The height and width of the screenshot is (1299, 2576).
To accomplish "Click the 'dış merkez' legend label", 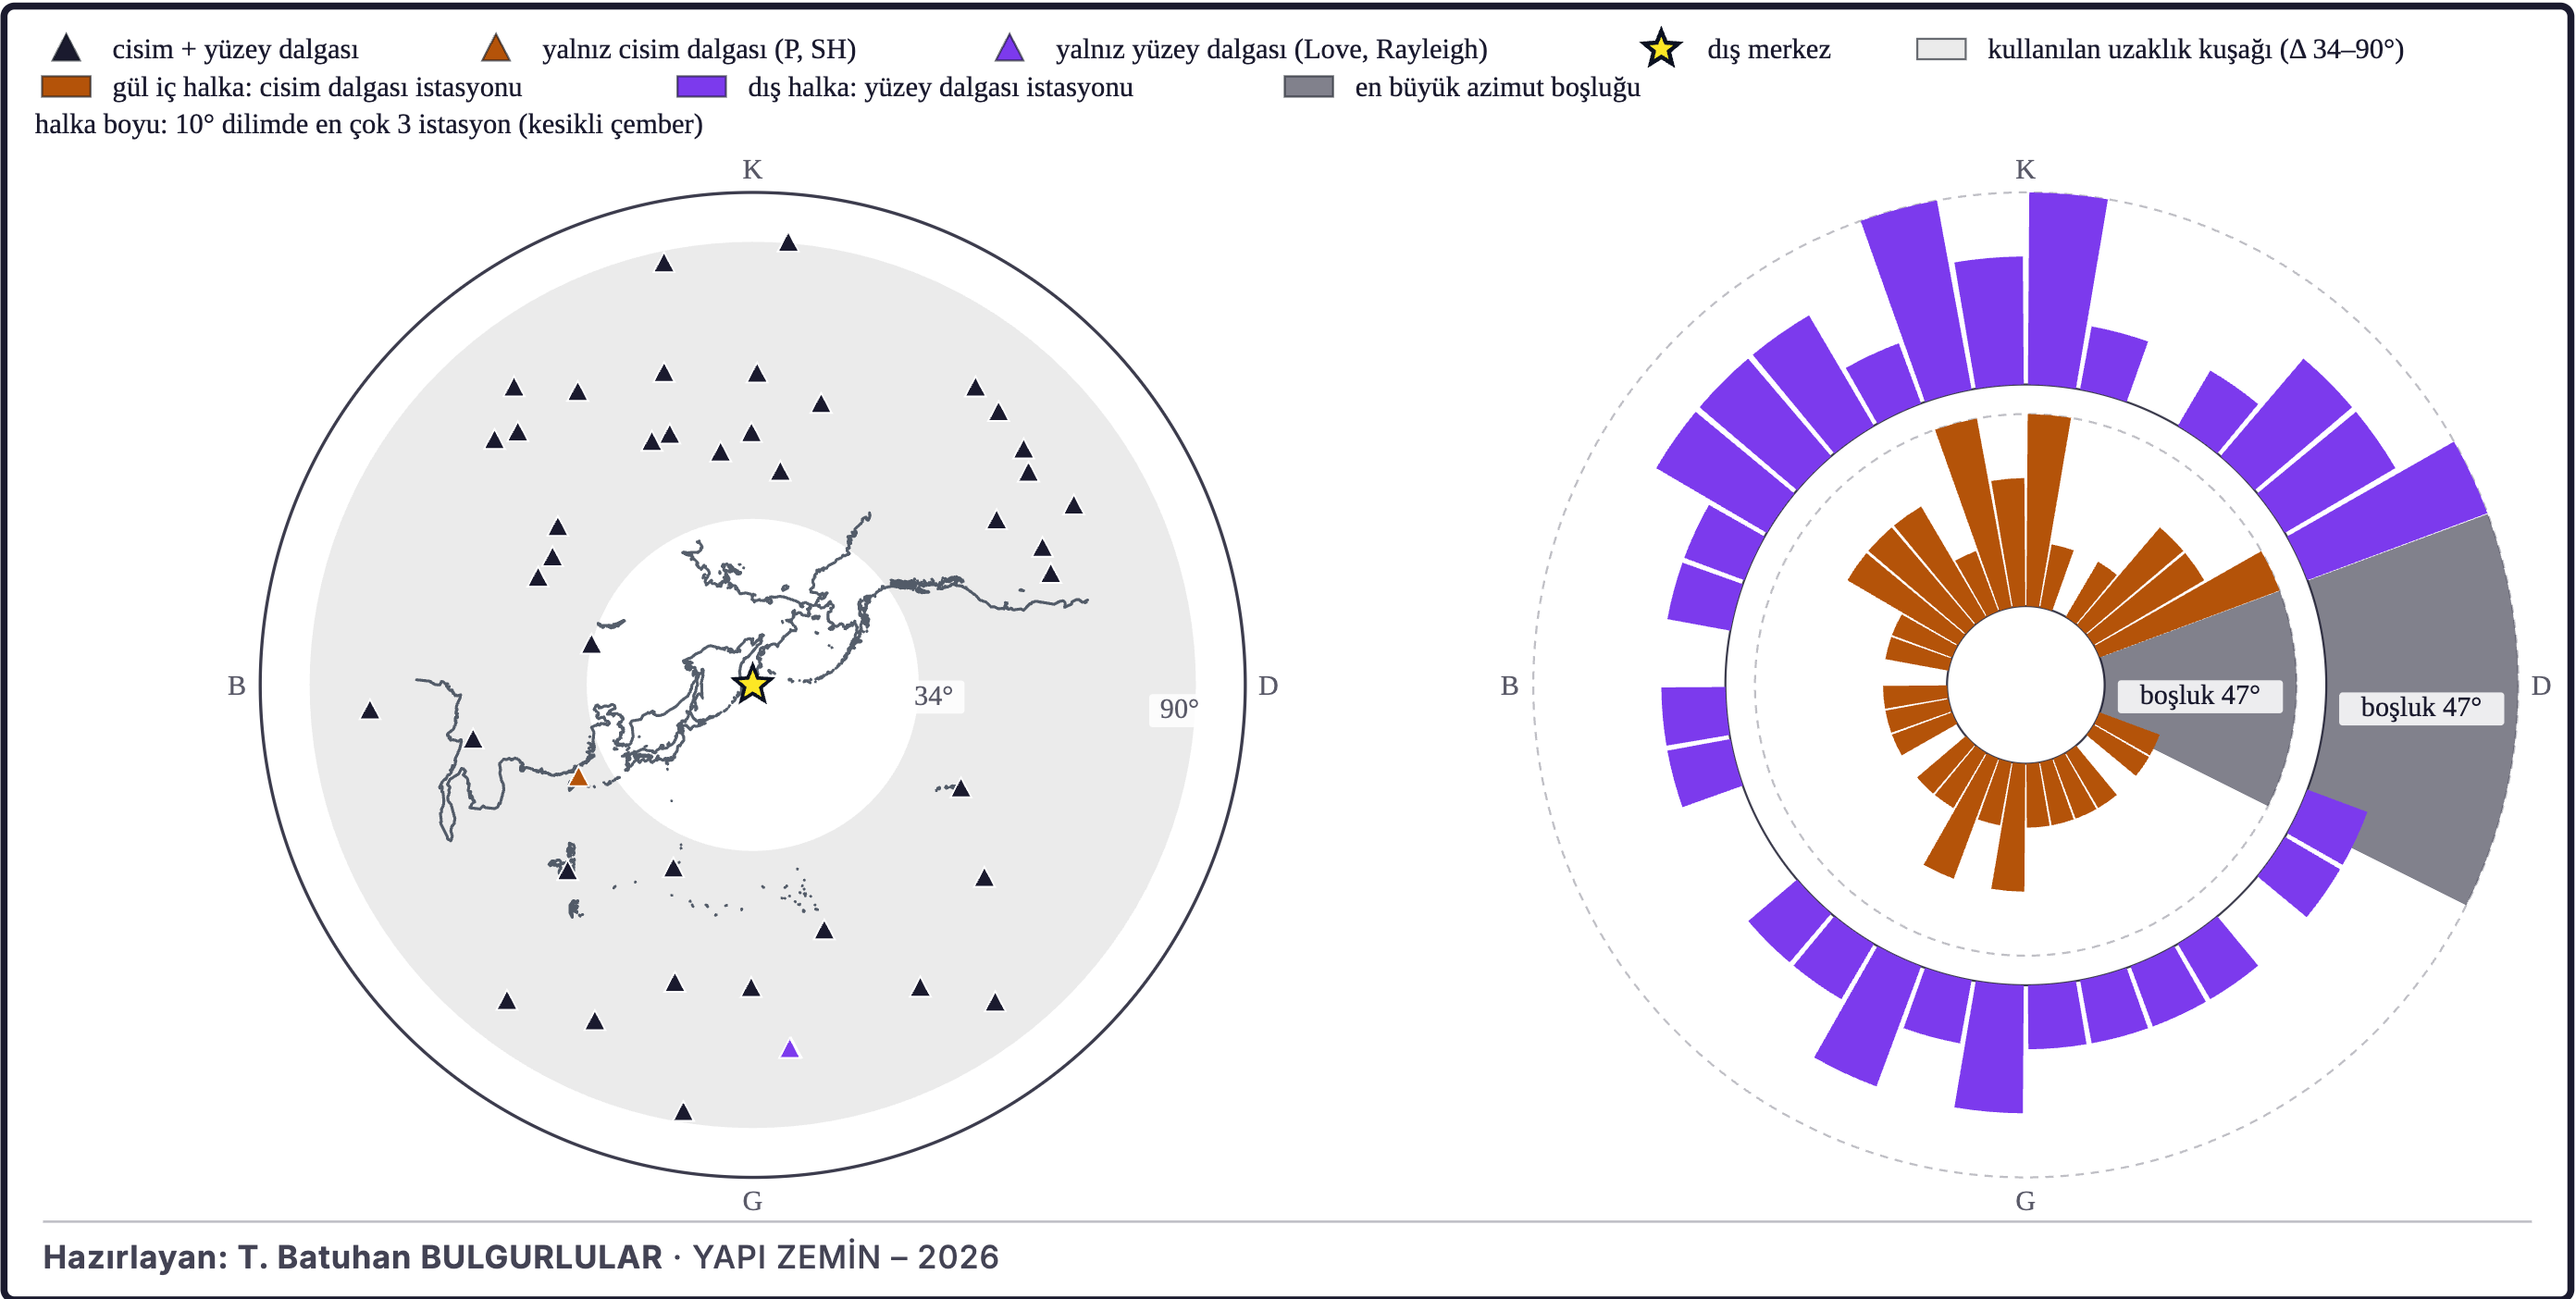I will pyautogui.click(x=1768, y=49).
